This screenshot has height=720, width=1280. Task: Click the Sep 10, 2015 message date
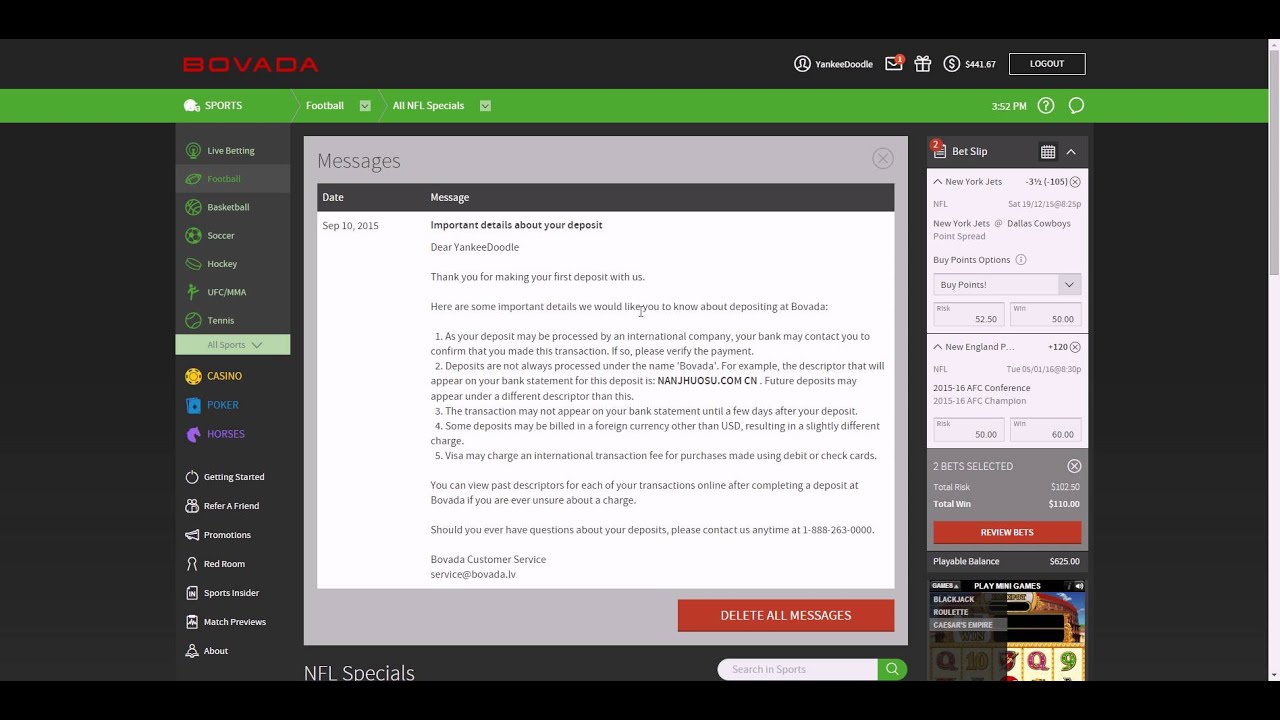(350, 226)
